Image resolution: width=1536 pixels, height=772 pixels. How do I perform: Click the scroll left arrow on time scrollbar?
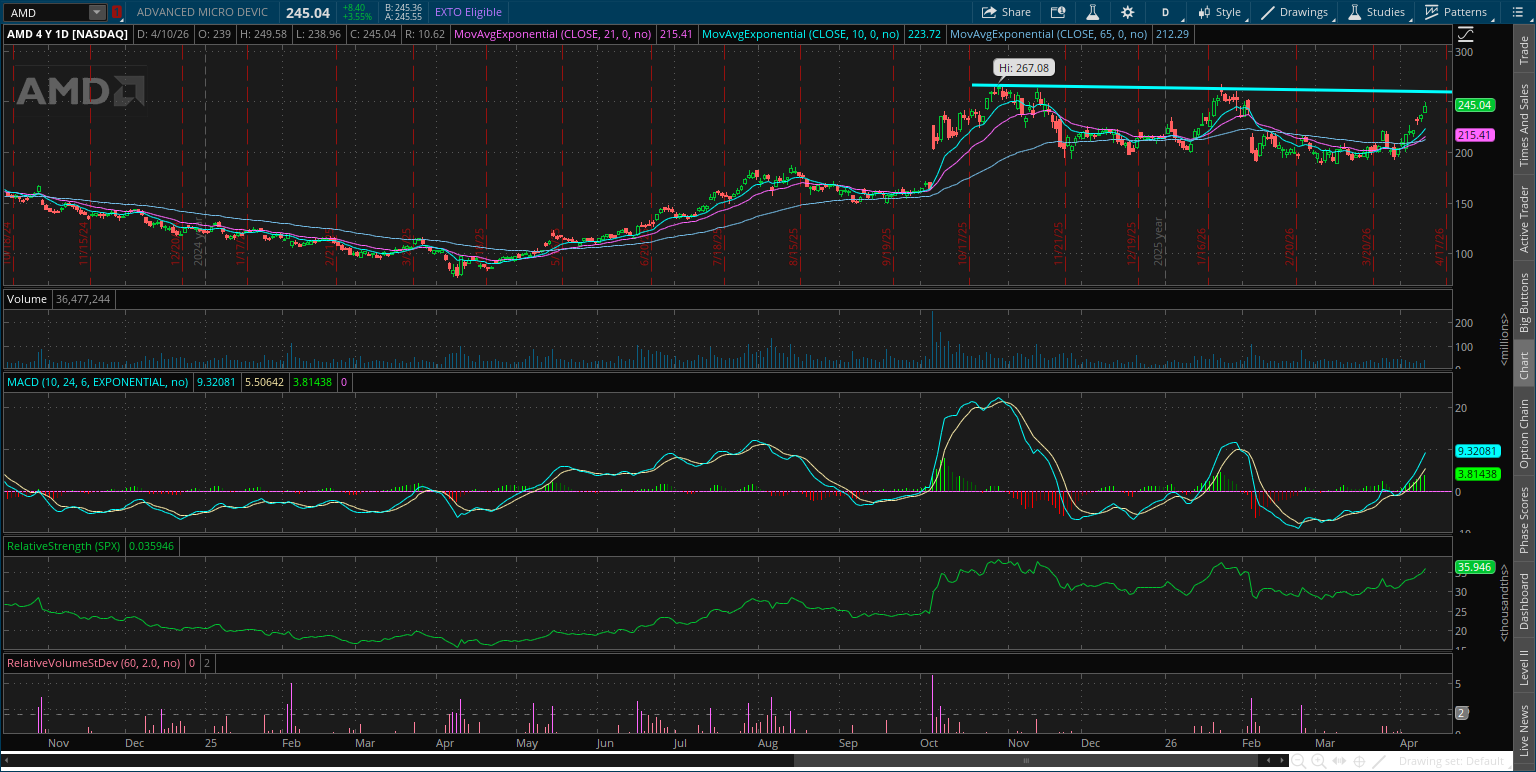click(x=1270, y=761)
